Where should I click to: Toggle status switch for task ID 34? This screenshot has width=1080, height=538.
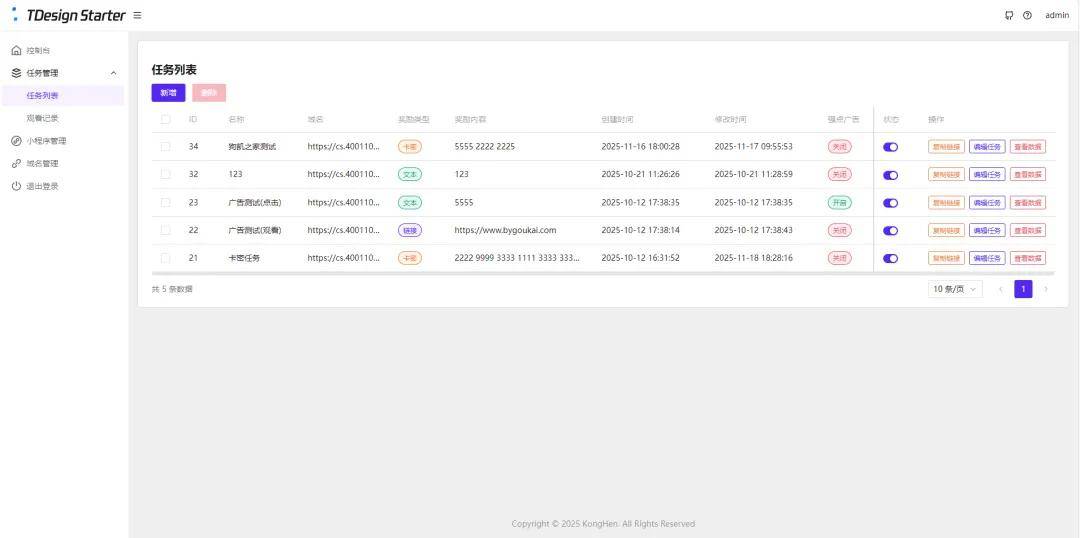[x=890, y=147]
